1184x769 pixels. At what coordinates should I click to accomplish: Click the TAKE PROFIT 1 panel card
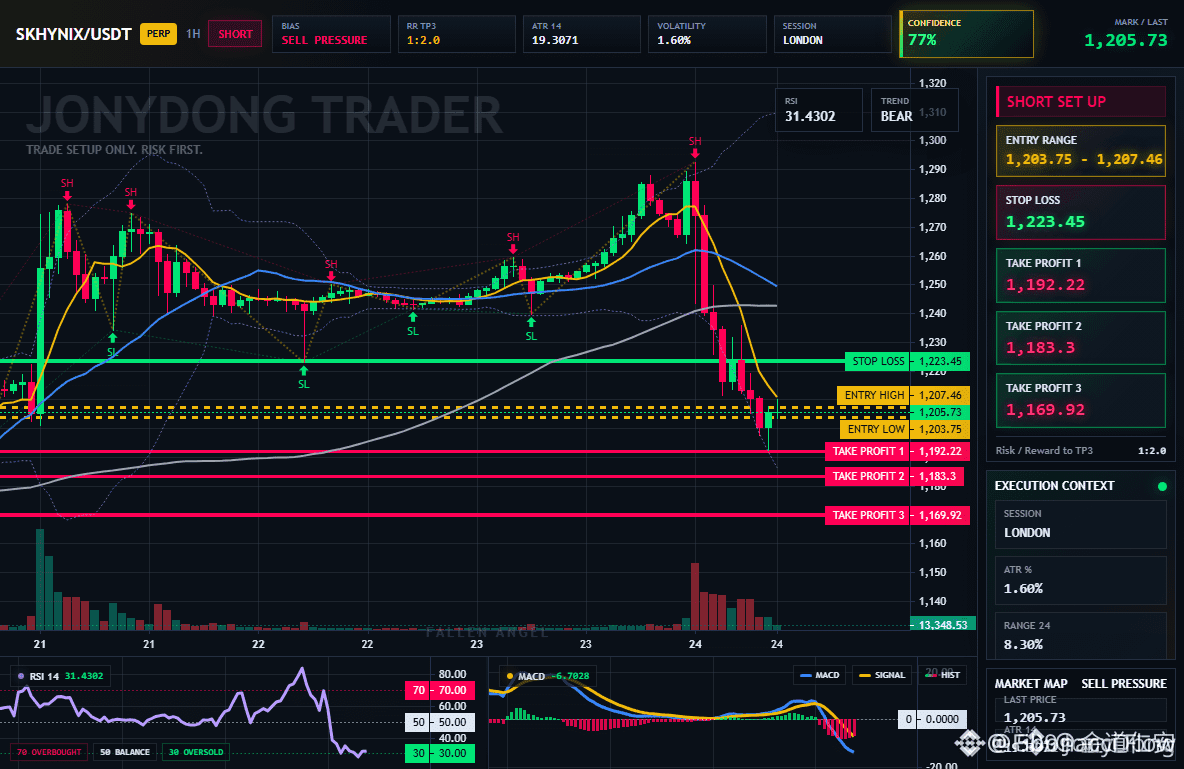pyautogui.click(x=1081, y=275)
